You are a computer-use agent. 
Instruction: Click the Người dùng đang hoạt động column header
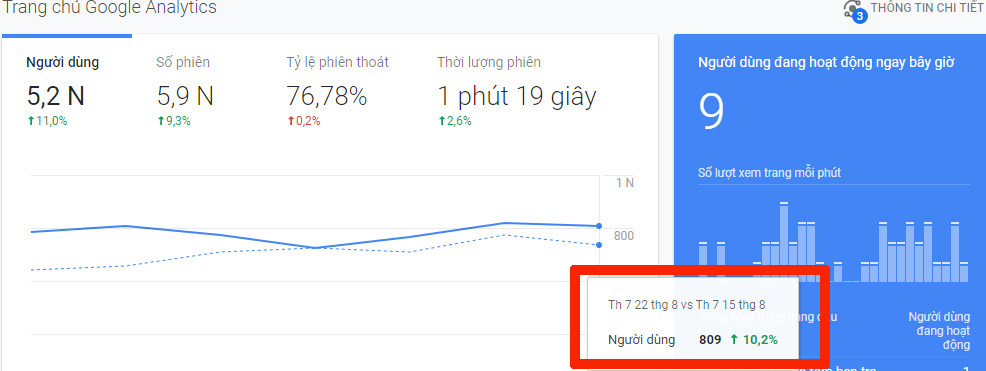click(x=939, y=331)
